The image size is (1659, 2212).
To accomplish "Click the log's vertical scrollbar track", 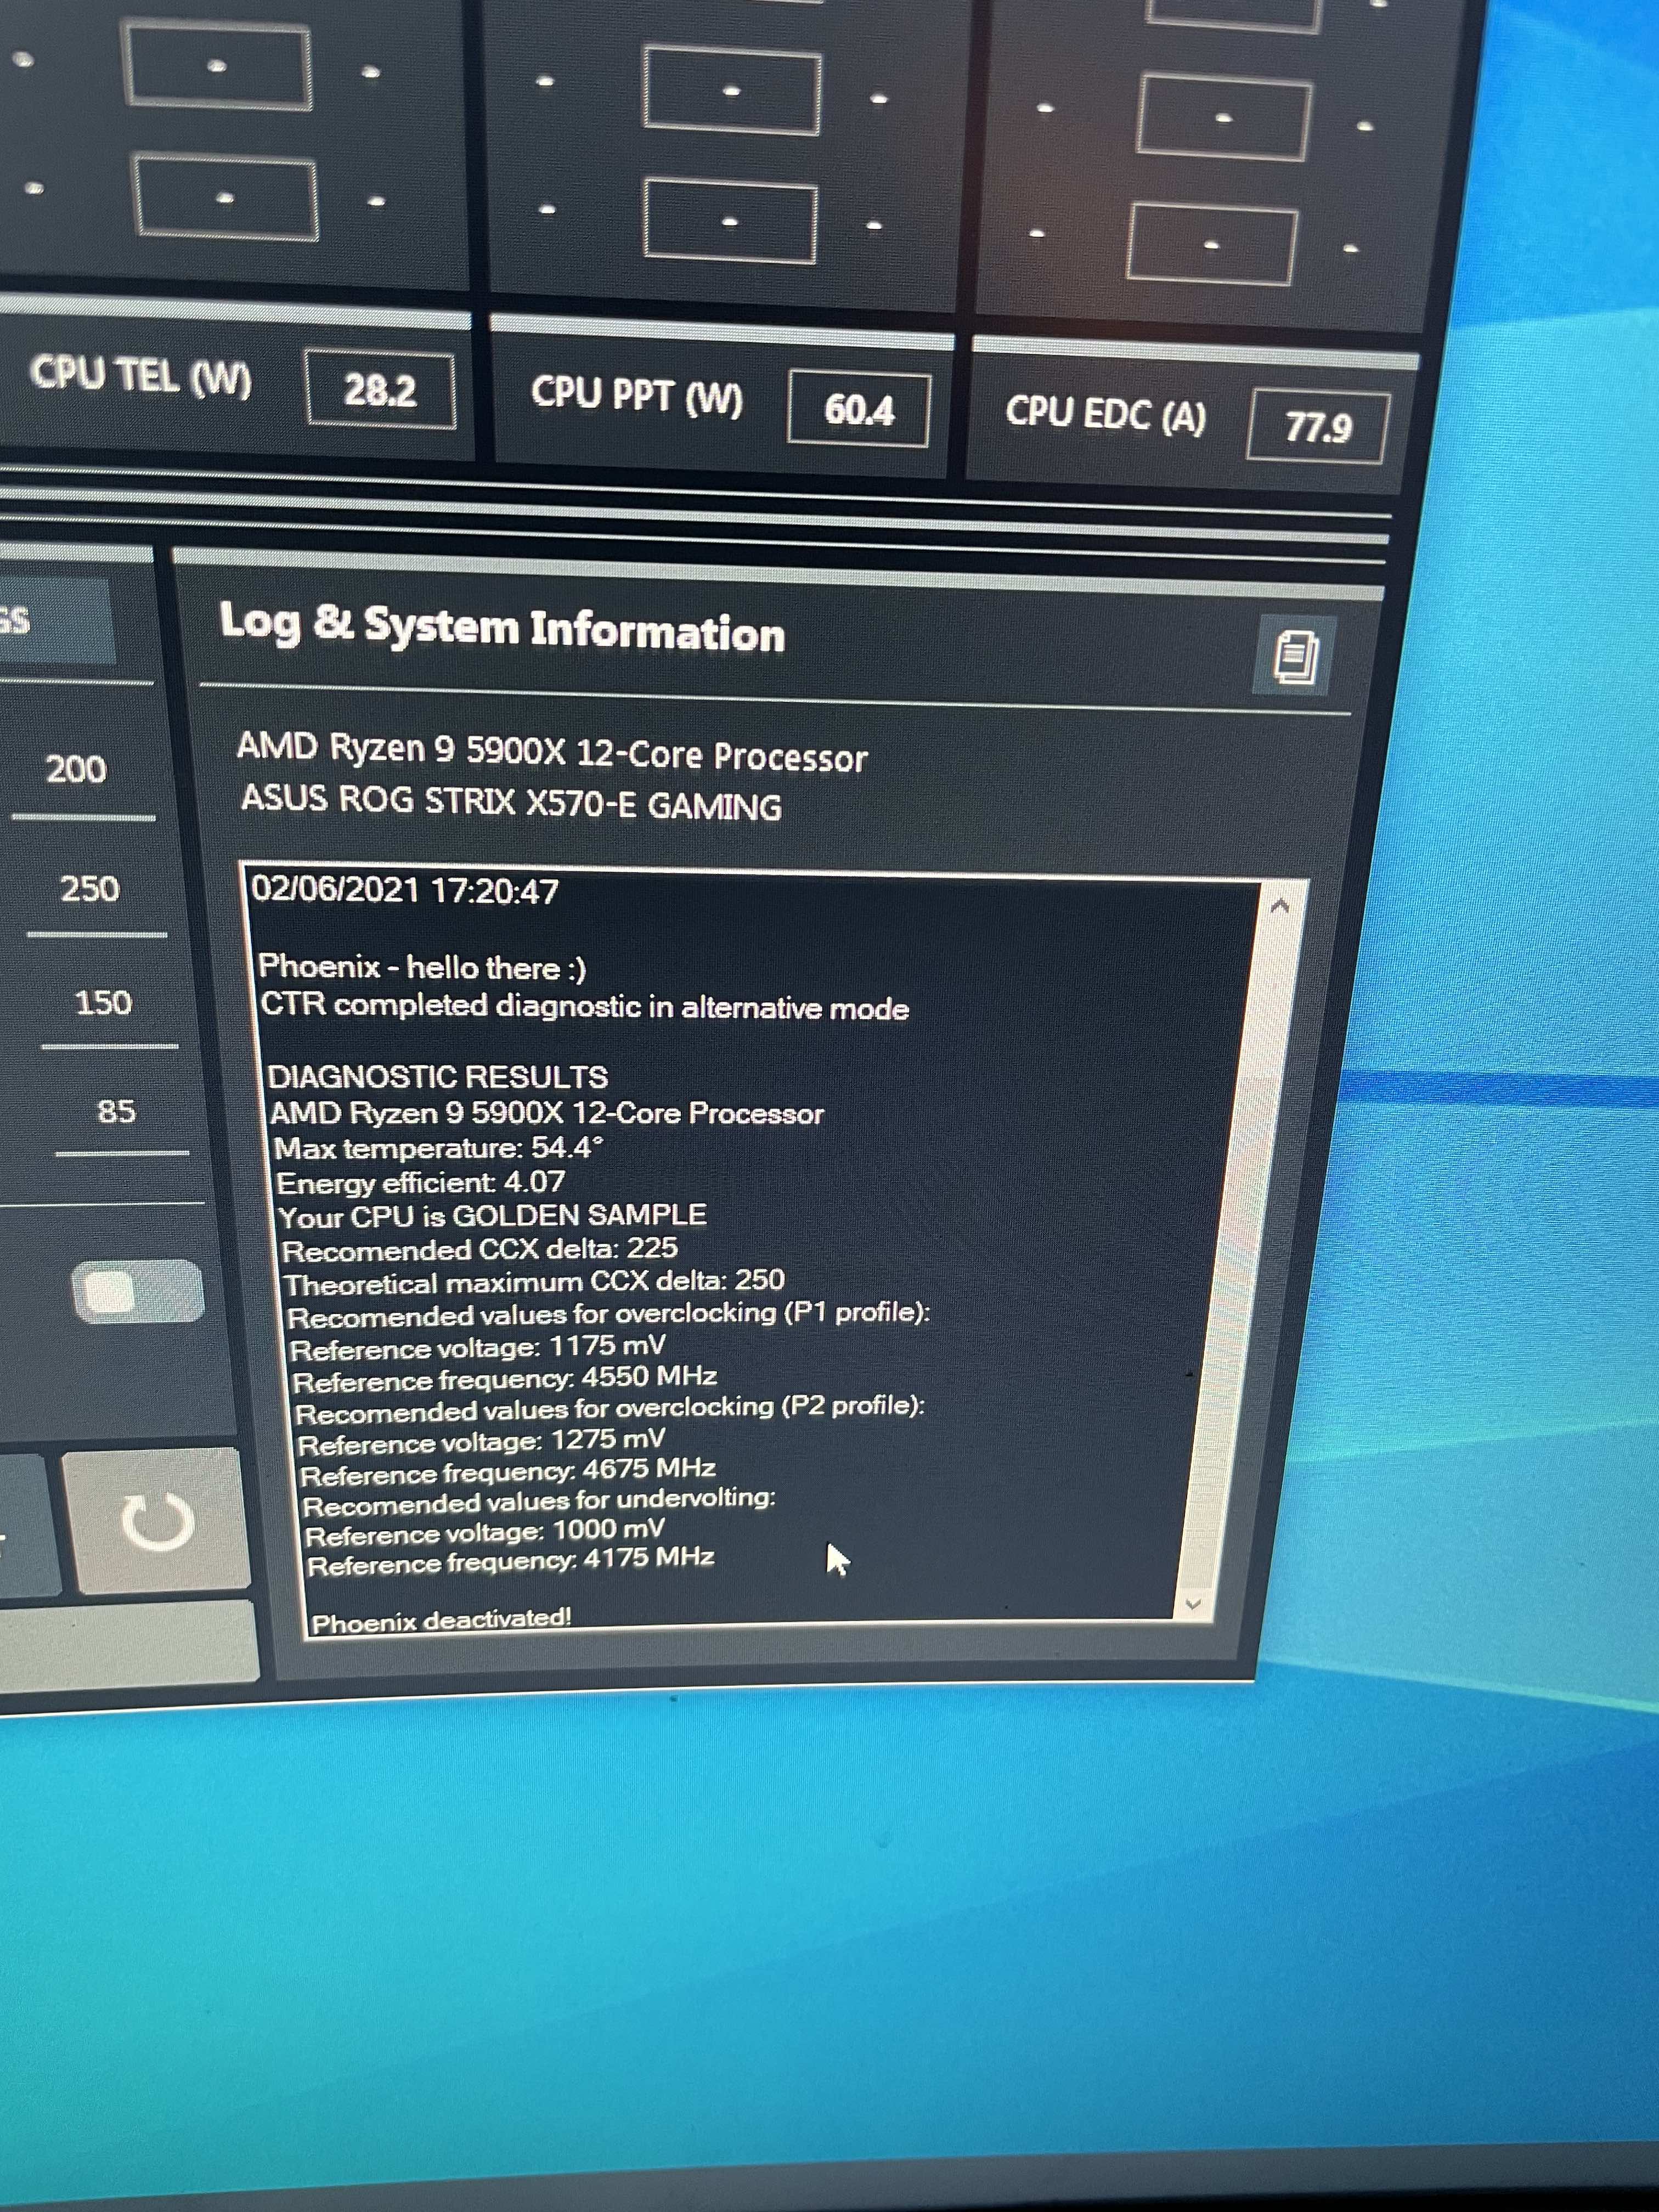I will click(1241, 1255).
